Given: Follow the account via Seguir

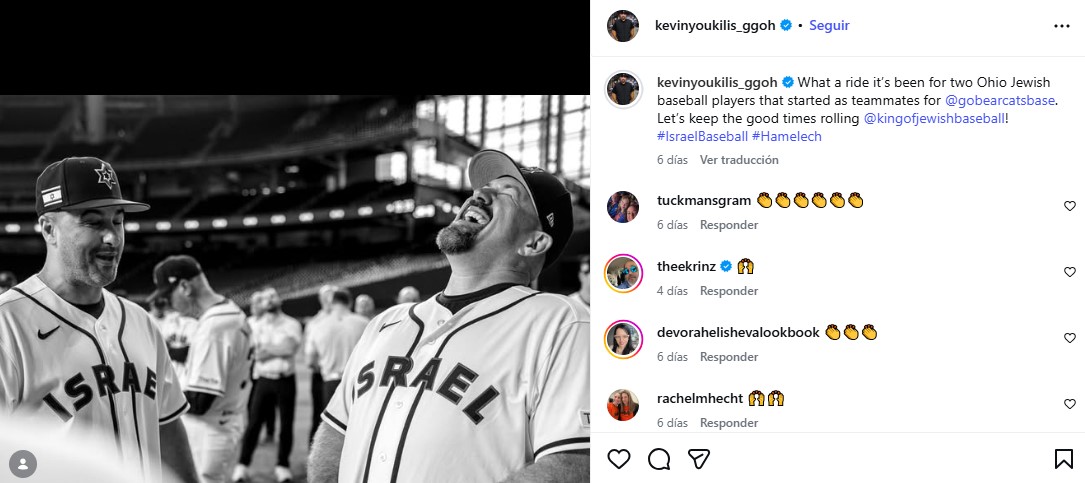Looking at the screenshot, I should pyautogui.click(x=829, y=26).
